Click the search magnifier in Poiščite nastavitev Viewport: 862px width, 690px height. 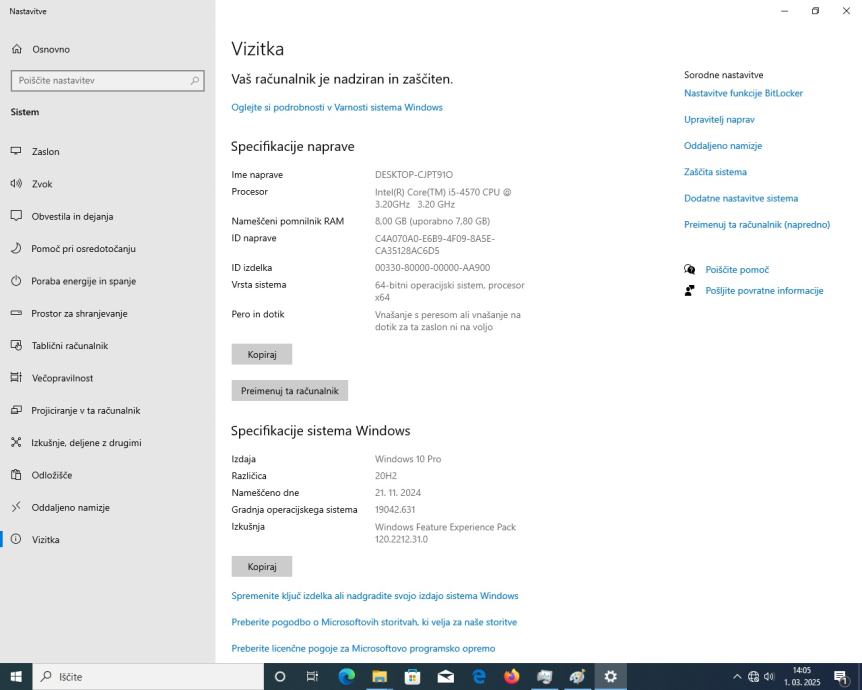(195, 81)
